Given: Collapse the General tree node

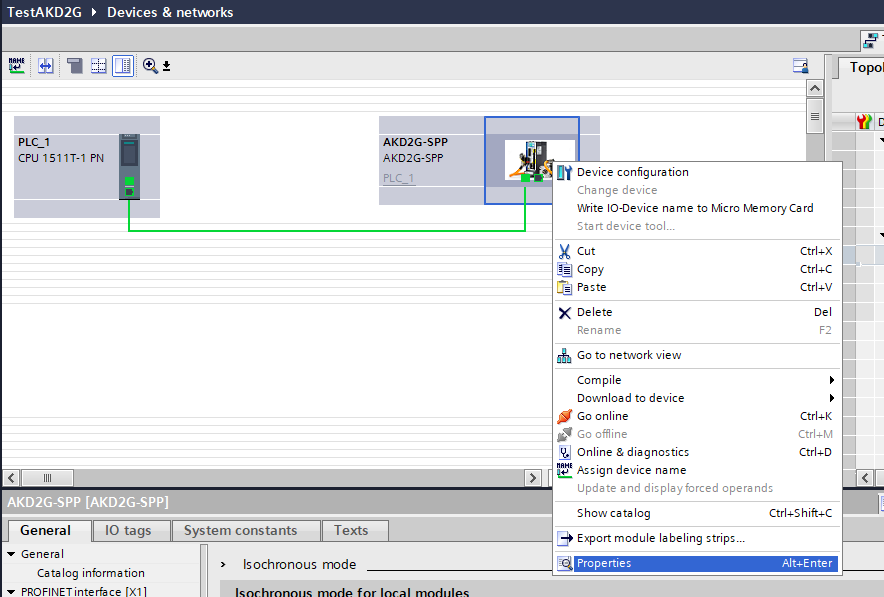Looking at the screenshot, I should coord(11,554).
